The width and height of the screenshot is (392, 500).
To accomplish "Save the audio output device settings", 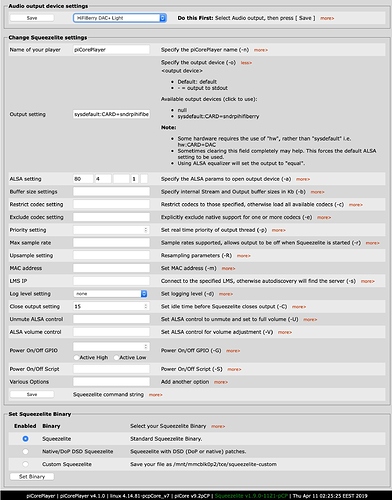I will pos(32,18).
